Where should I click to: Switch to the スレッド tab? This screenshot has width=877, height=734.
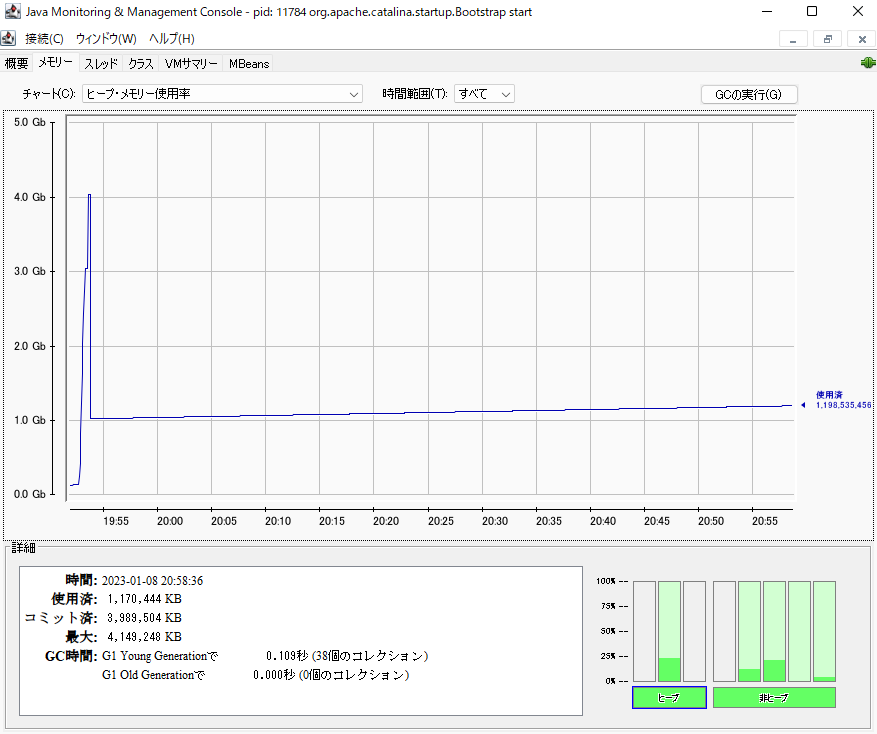[100, 63]
